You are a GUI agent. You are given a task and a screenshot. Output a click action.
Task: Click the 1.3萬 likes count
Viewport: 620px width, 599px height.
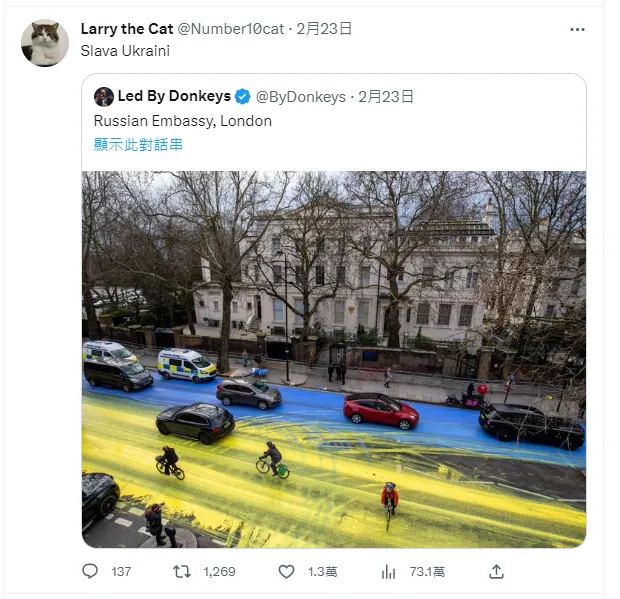pos(322,572)
